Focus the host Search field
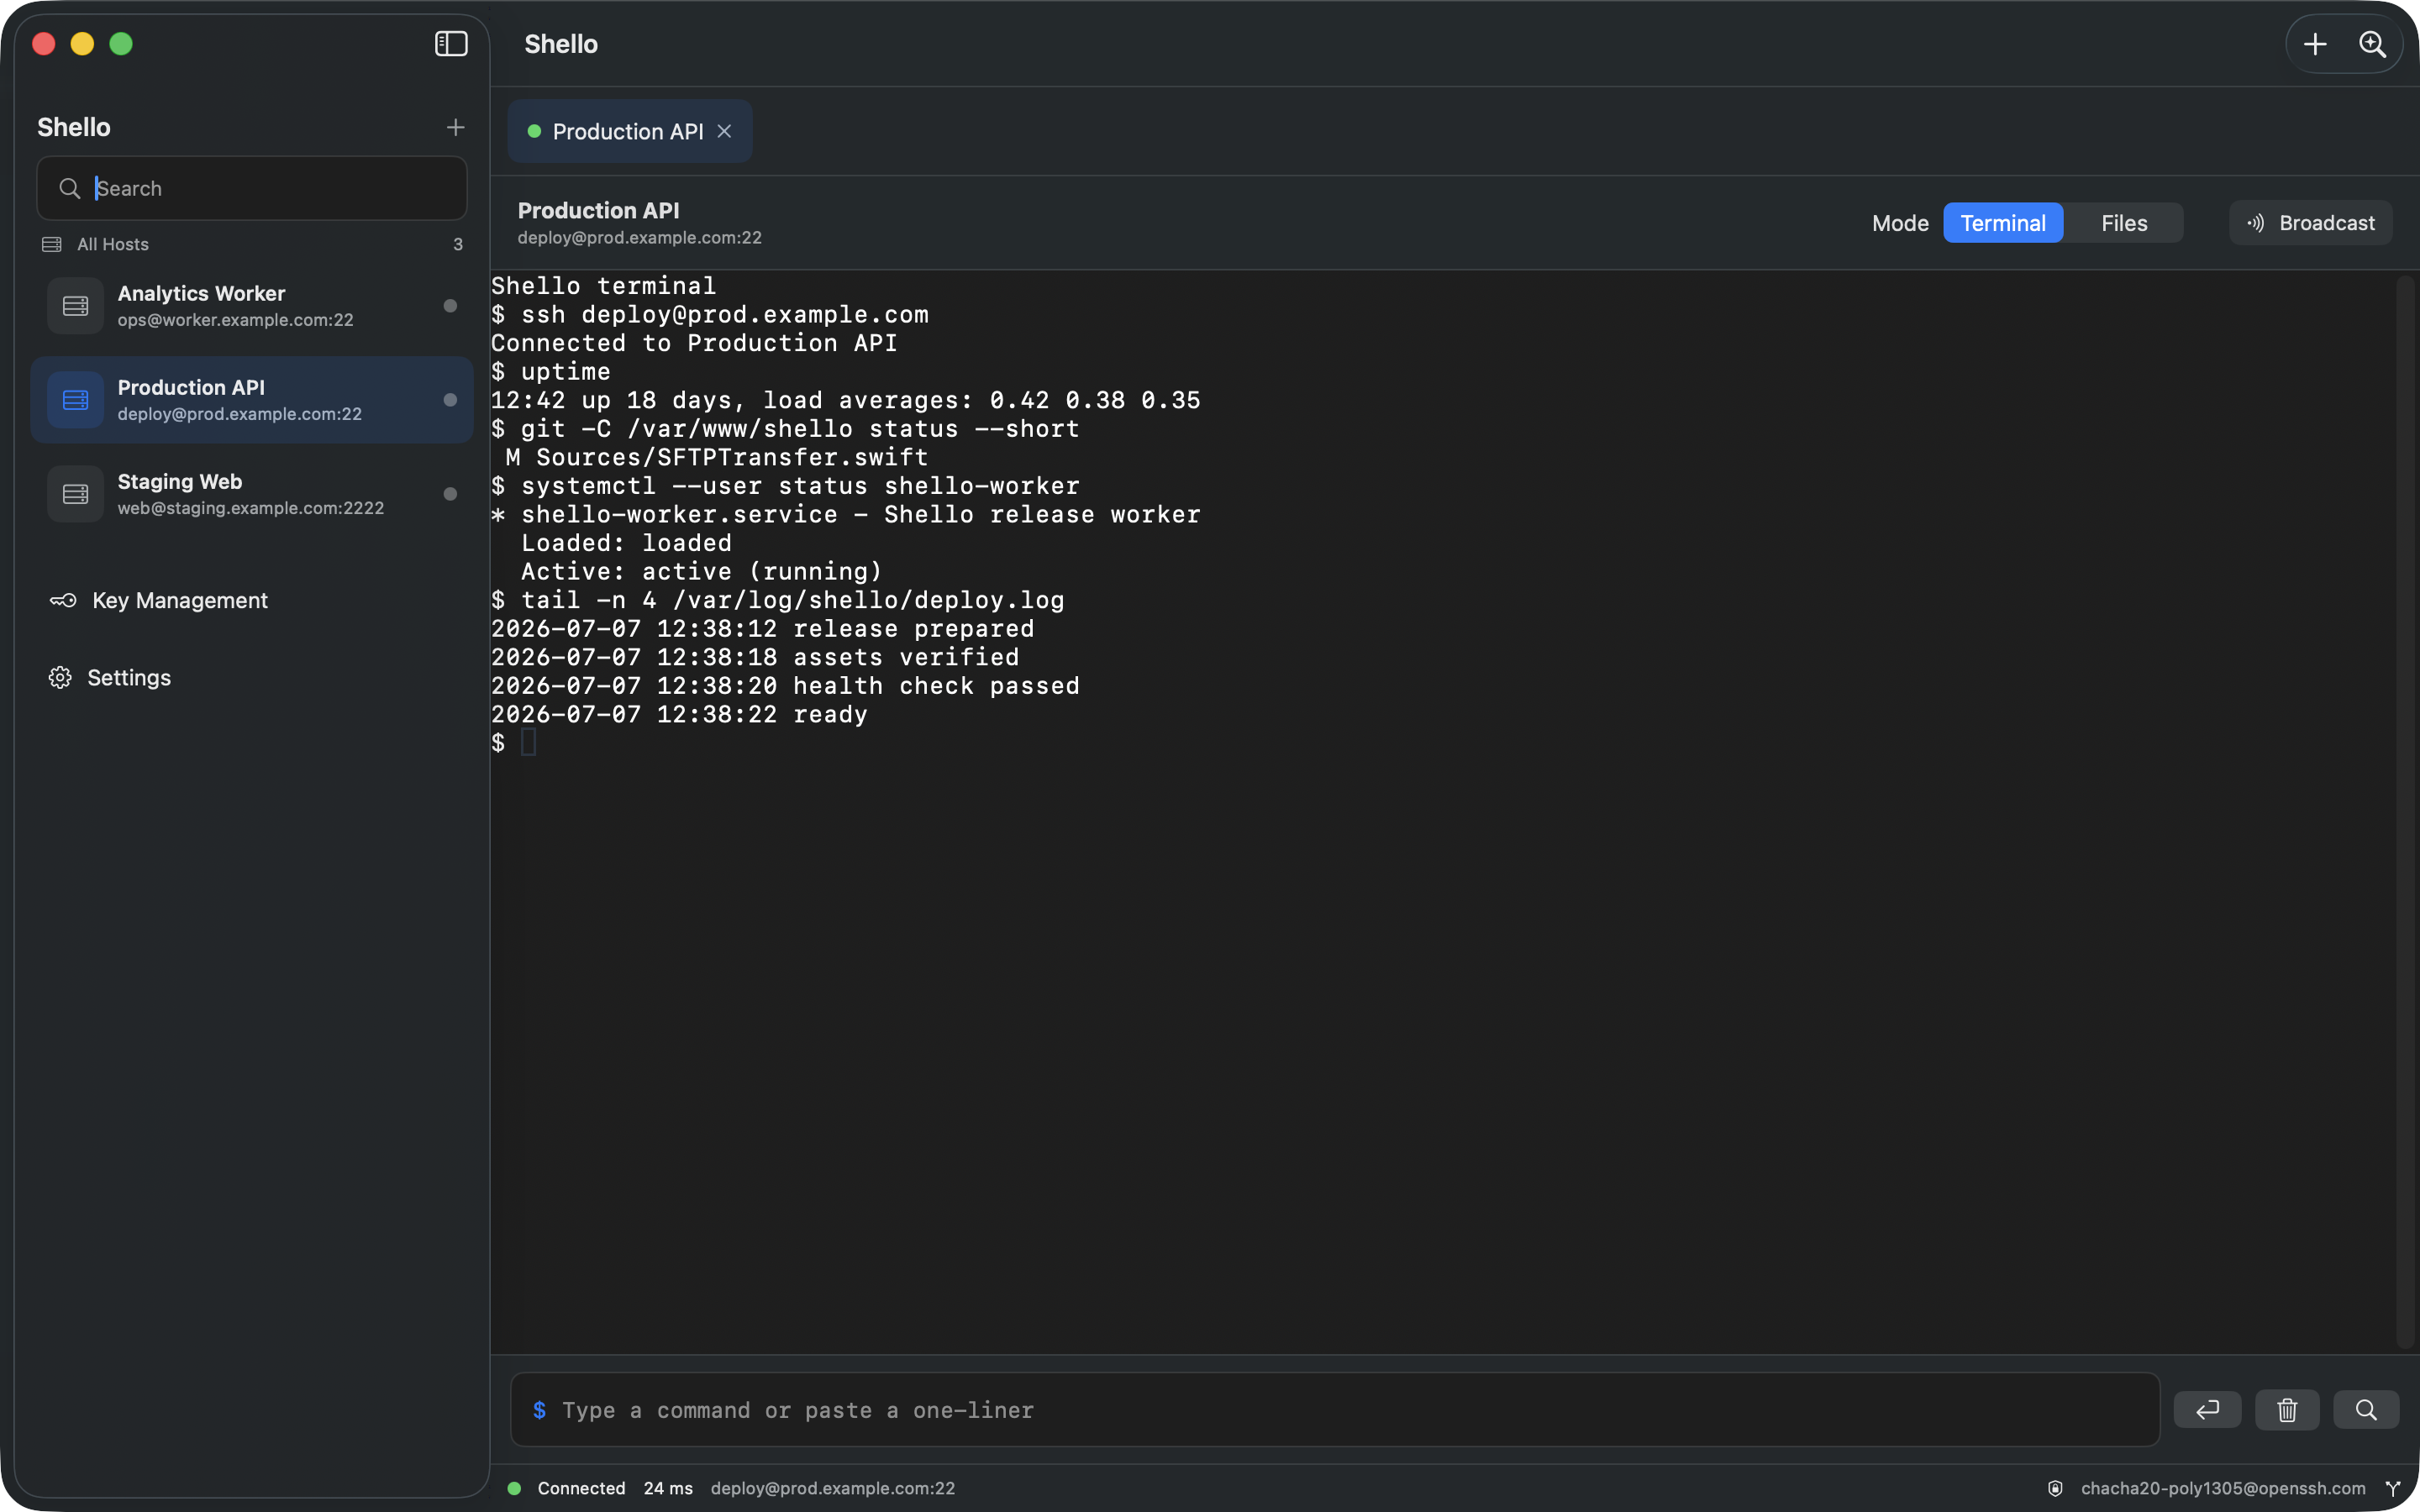 (252, 188)
